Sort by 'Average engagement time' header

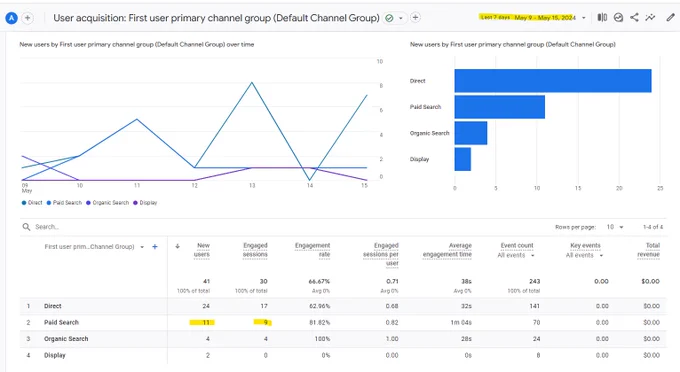[447, 250]
